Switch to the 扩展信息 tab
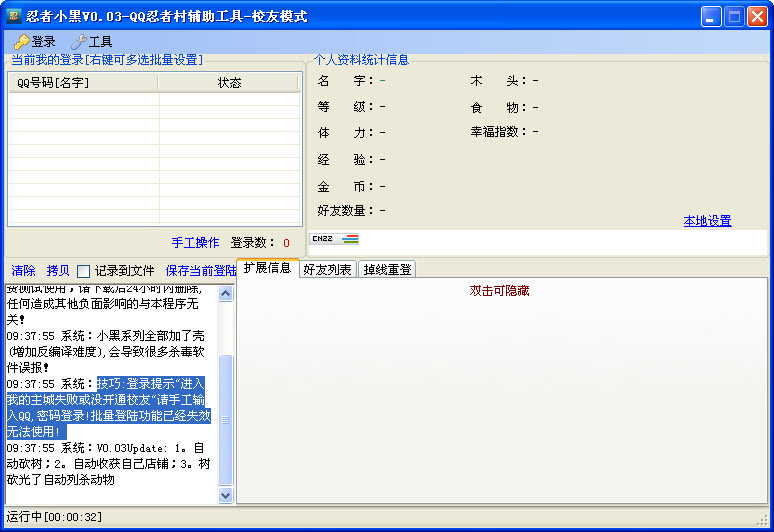This screenshot has width=774, height=532. point(268,268)
